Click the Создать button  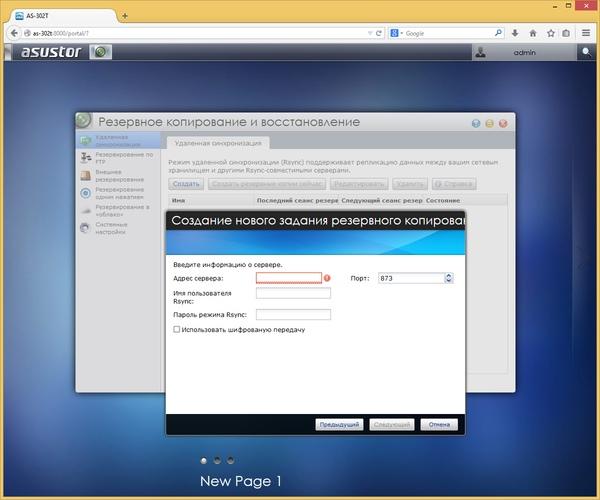click(186, 184)
